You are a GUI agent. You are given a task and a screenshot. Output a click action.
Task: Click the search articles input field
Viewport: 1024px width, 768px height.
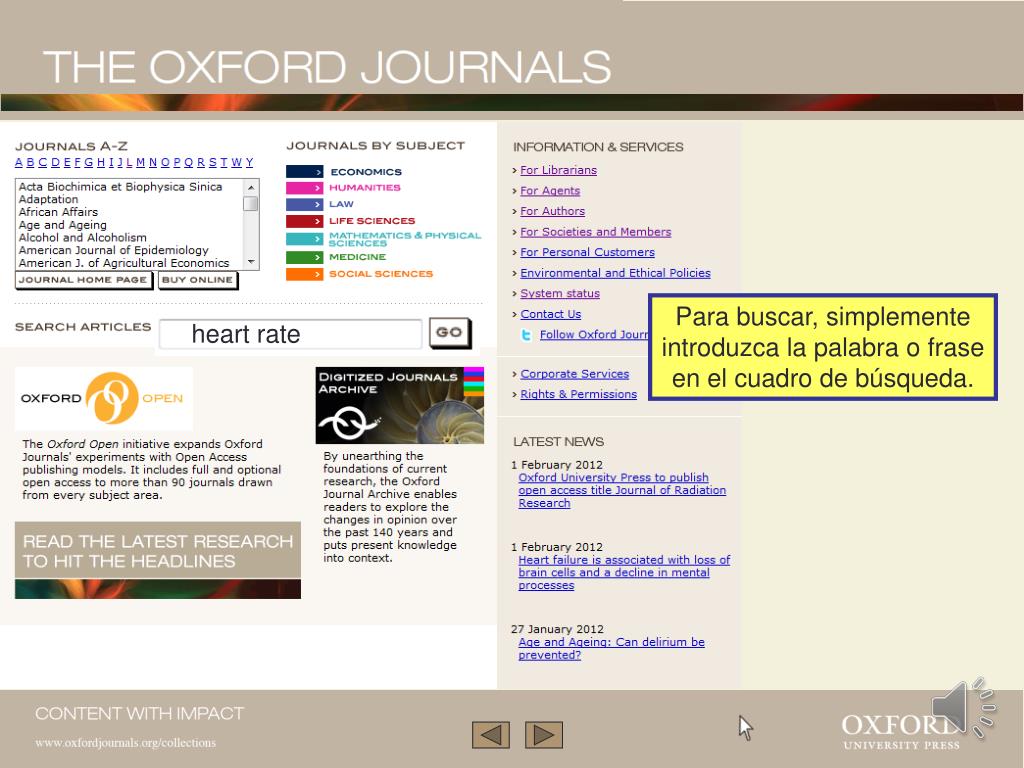[x=291, y=334]
